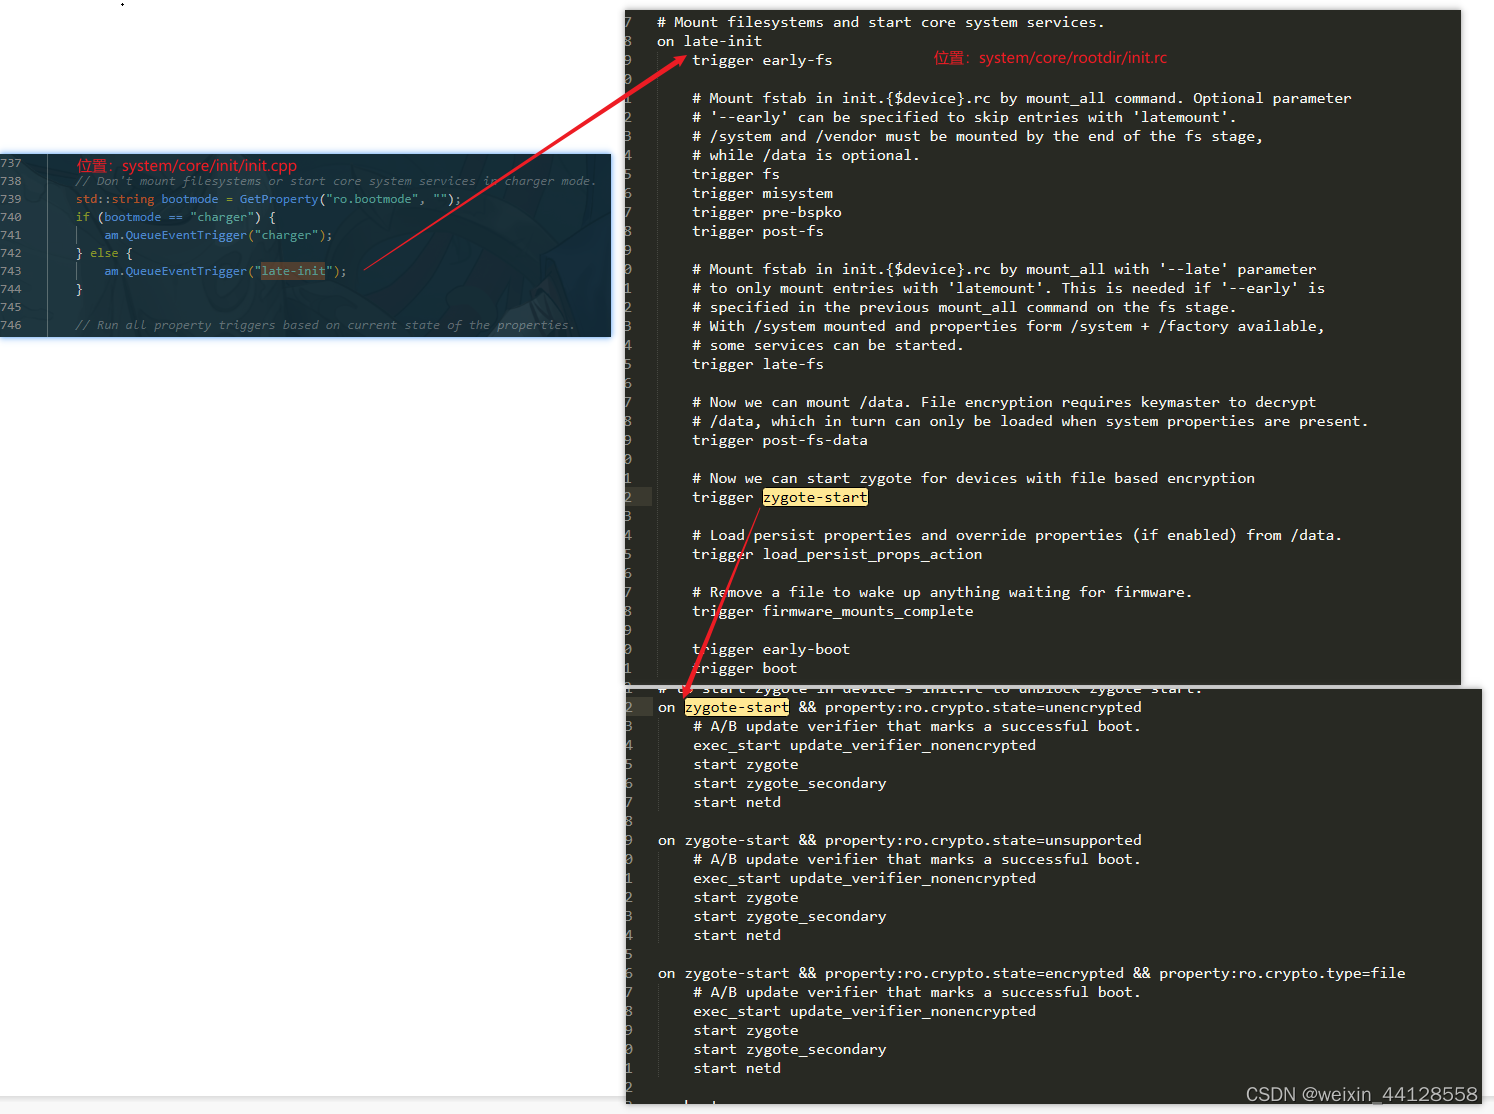The height and width of the screenshot is (1114, 1494).
Task: Click 'property:ro.crypto.state=encrypted' condition text
Action: [x=974, y=973]
